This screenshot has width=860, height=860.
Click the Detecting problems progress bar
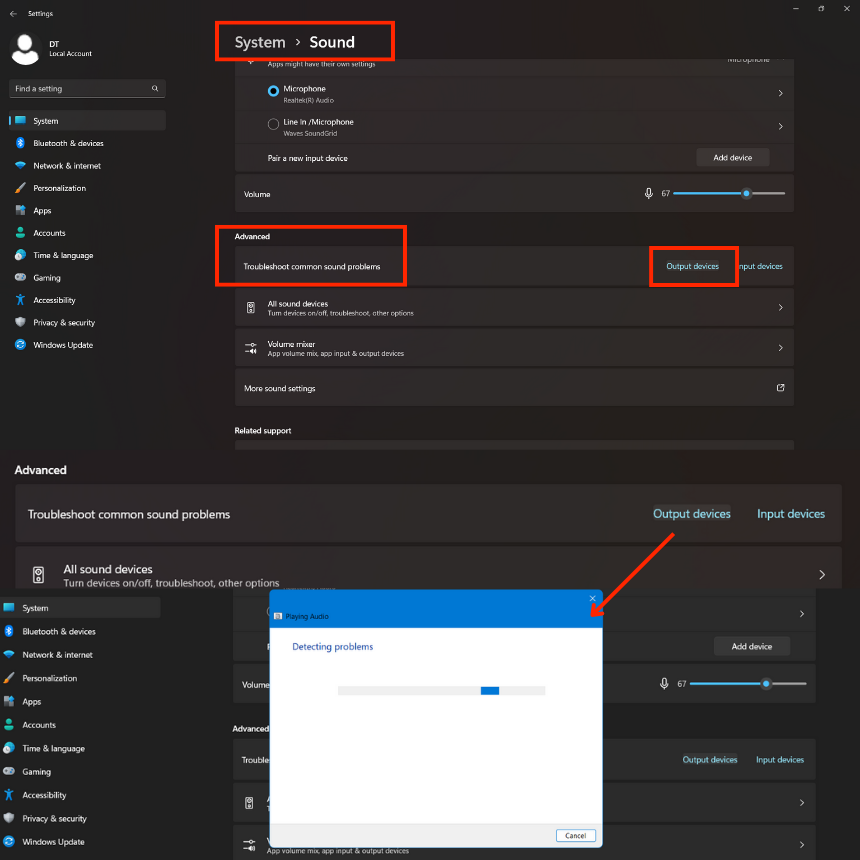pos(442,691)
